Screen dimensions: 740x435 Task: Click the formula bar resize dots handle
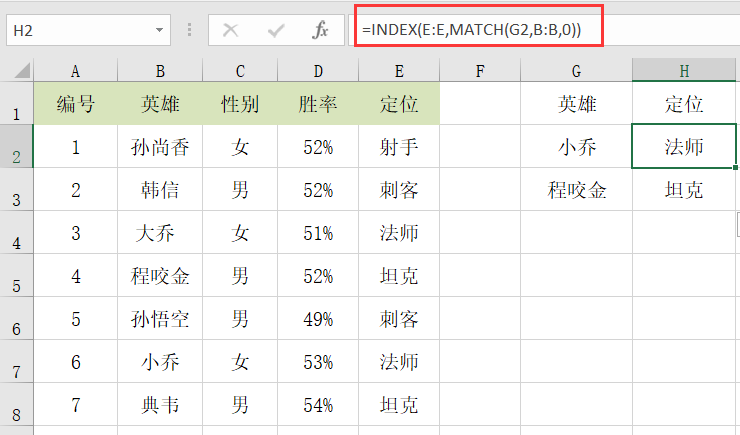pyautogui.click(x=189, y=30)
